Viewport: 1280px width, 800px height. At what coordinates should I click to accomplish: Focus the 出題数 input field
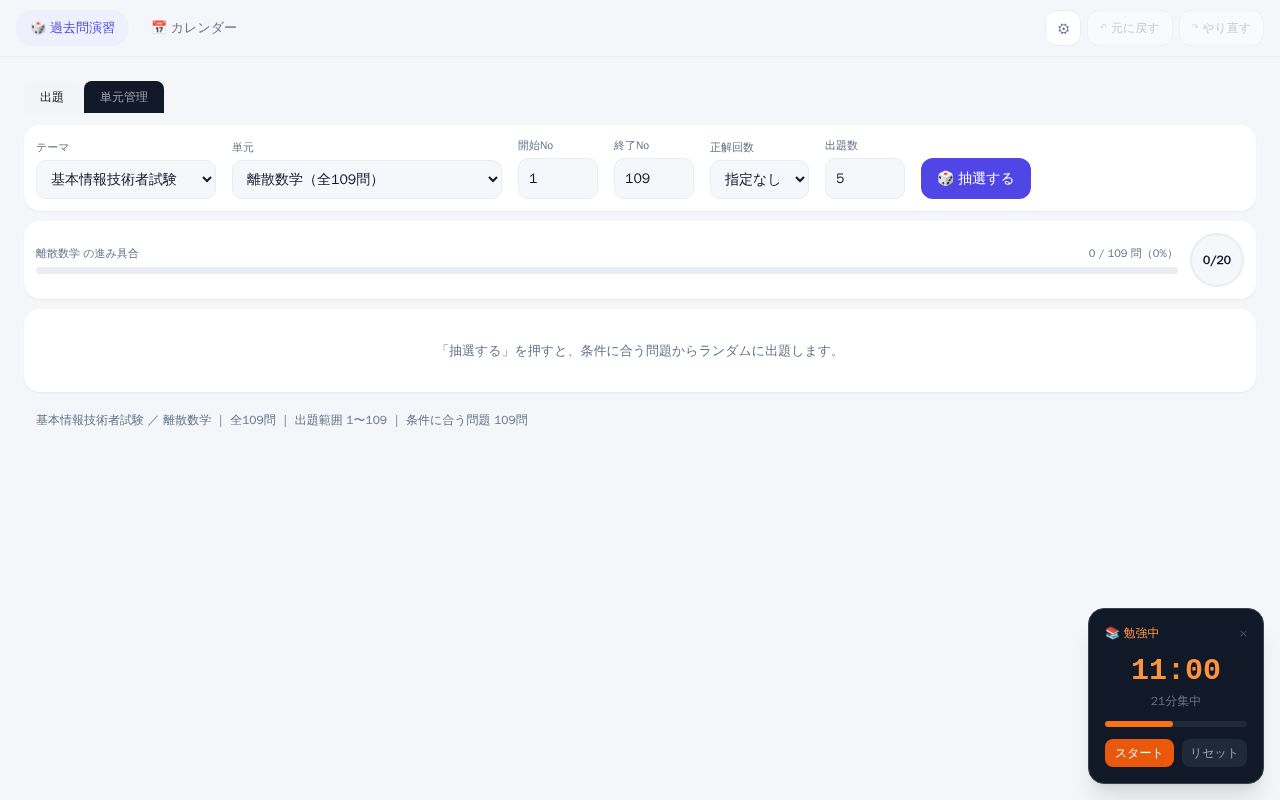pyautogui.click(x=865, y=178)
